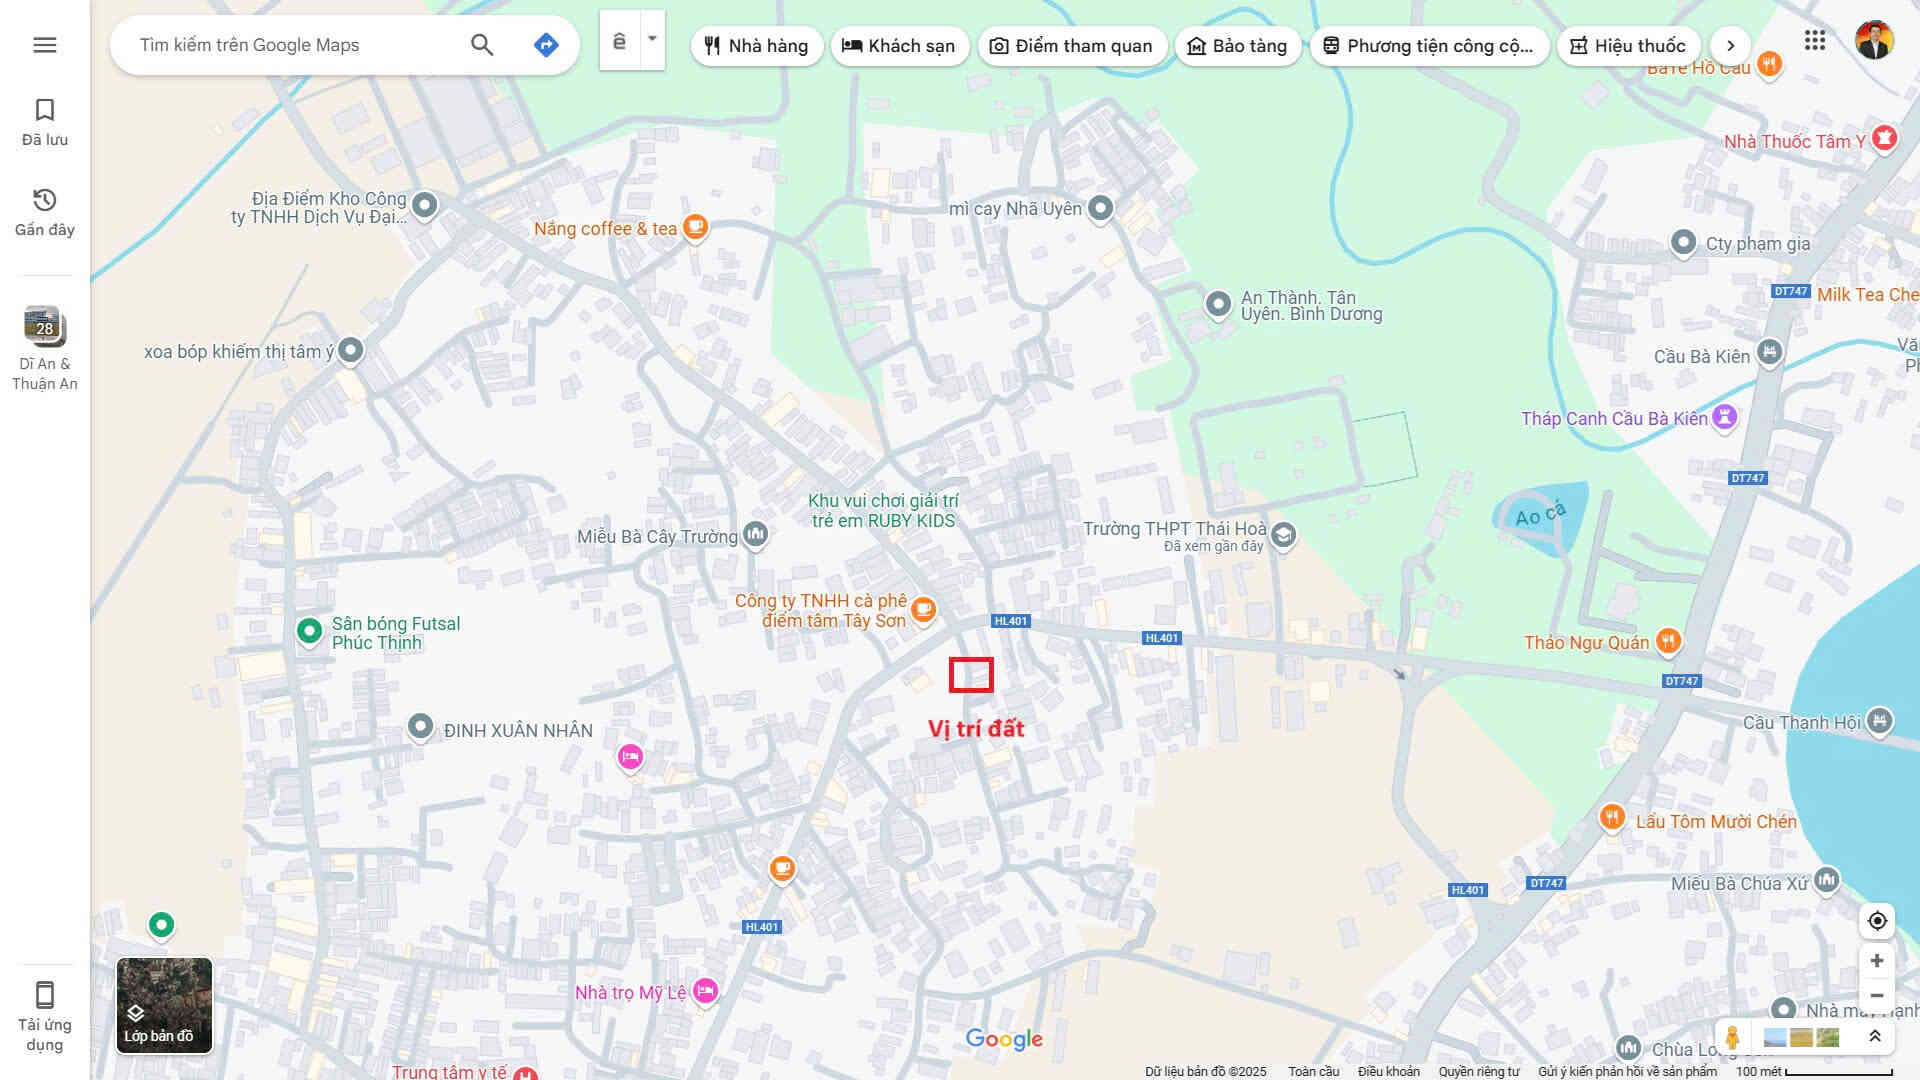Select the Hiệu thuốc category chip
This screenshot has height=1080, width=1920.
pyautogui.click(x=1628, y=46)
